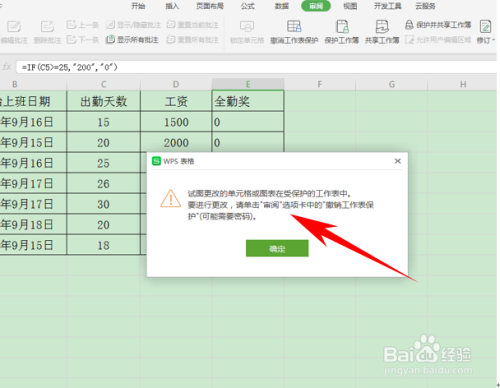Image resolution: width=500 pixels, height=388 pixels.
Task: Click the 全勤奖 header cell
Action: (x=248, y=101)
